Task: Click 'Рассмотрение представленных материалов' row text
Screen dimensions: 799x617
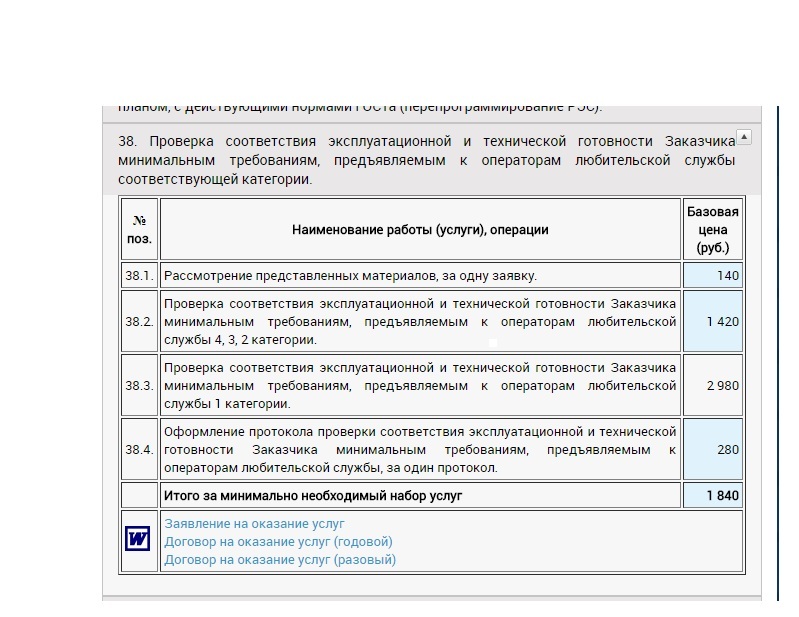Action: pyautogui.click(x=350, y=276)
